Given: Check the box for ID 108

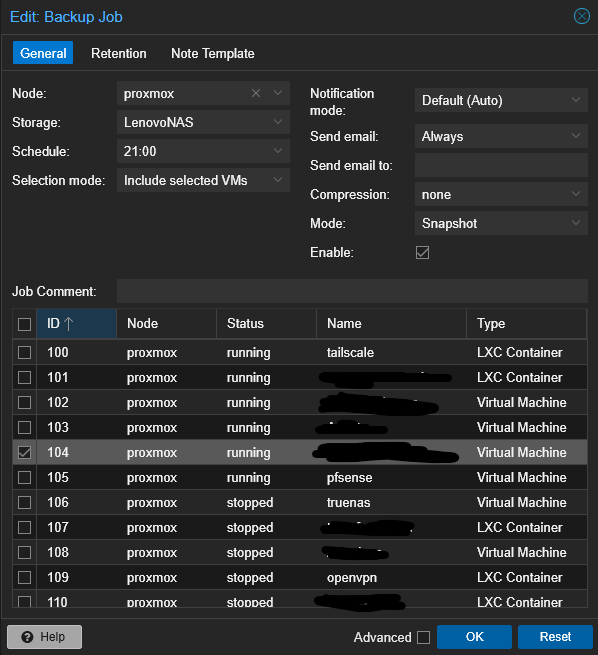Looking at the screenshot, I should (x=24, y=553).
